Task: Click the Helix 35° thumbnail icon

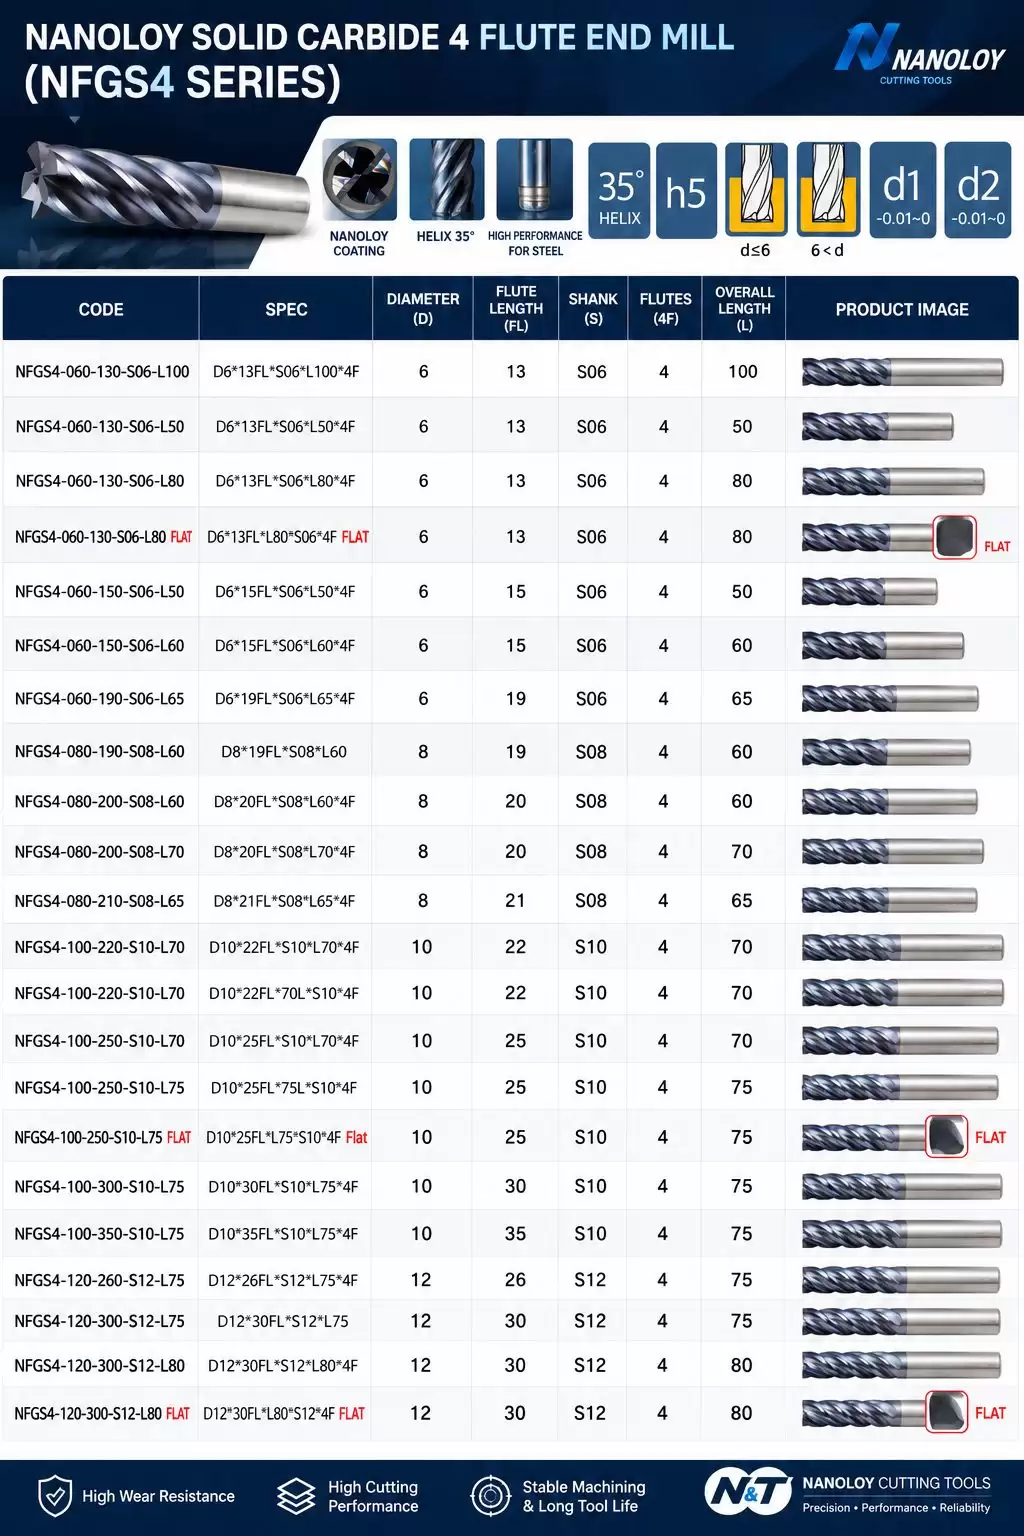Action: pos(446,180)
